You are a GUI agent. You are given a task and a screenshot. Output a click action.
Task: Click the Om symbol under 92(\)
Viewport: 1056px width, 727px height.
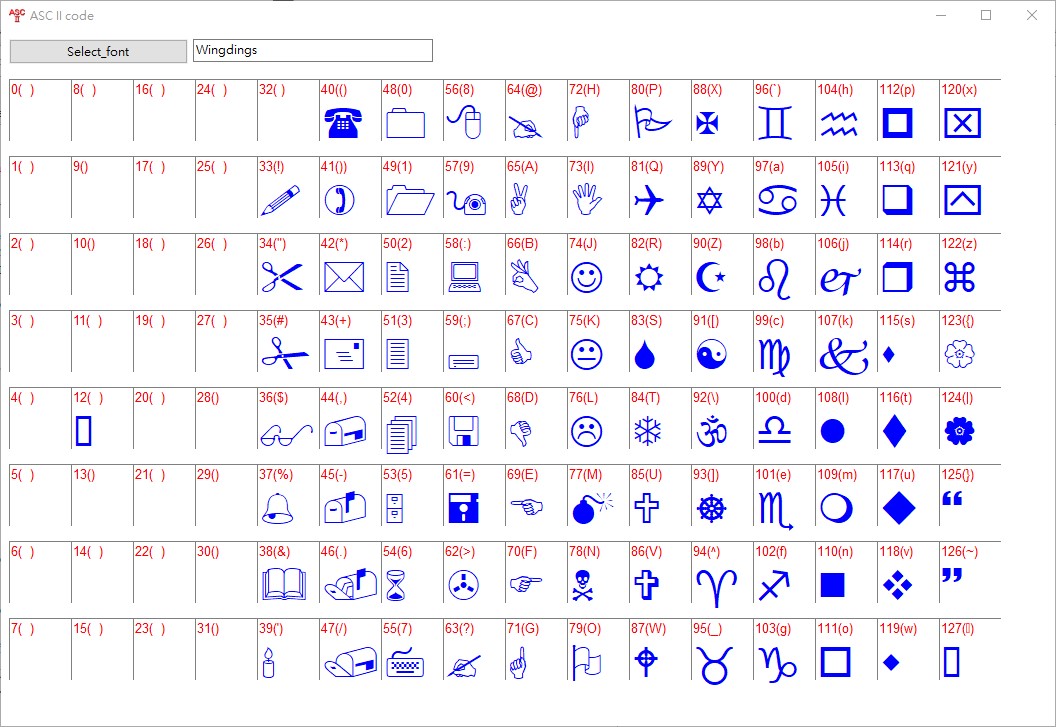coord(712,431)
